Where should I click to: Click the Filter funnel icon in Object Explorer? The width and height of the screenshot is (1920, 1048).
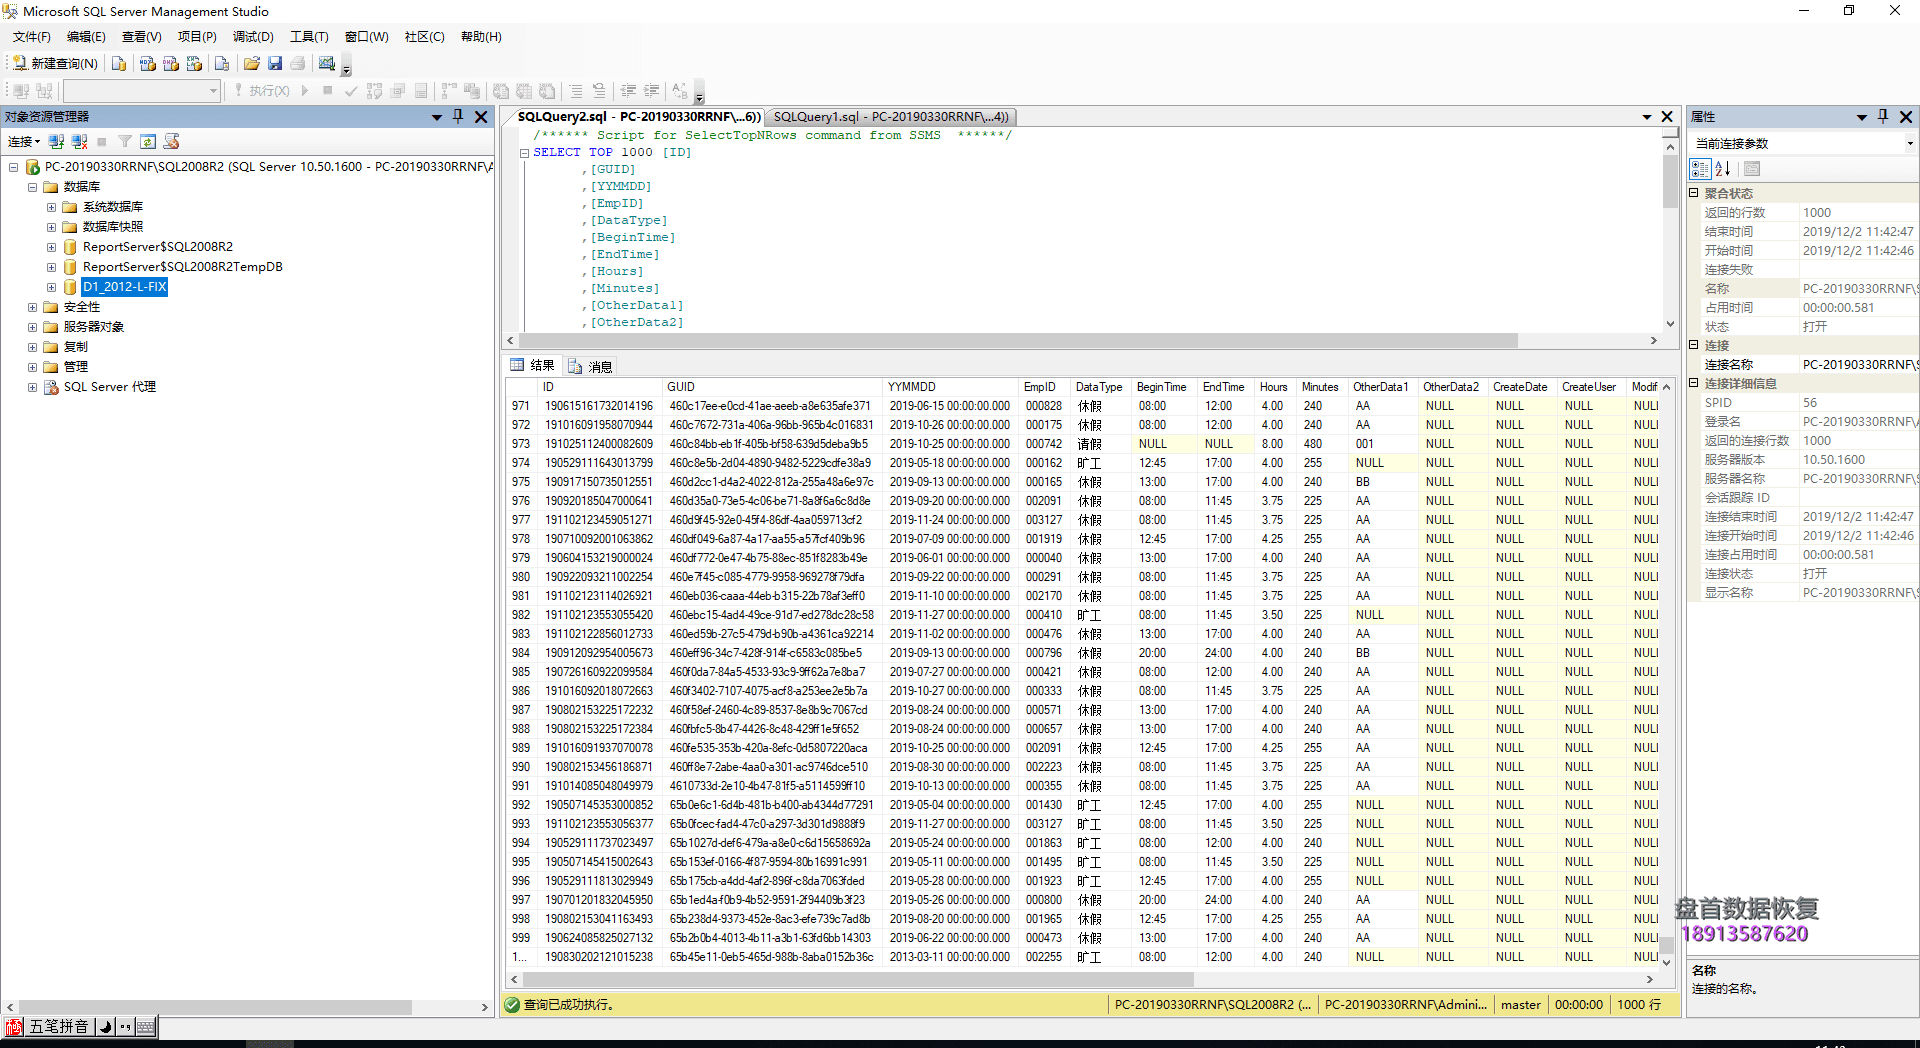point(125,142)
